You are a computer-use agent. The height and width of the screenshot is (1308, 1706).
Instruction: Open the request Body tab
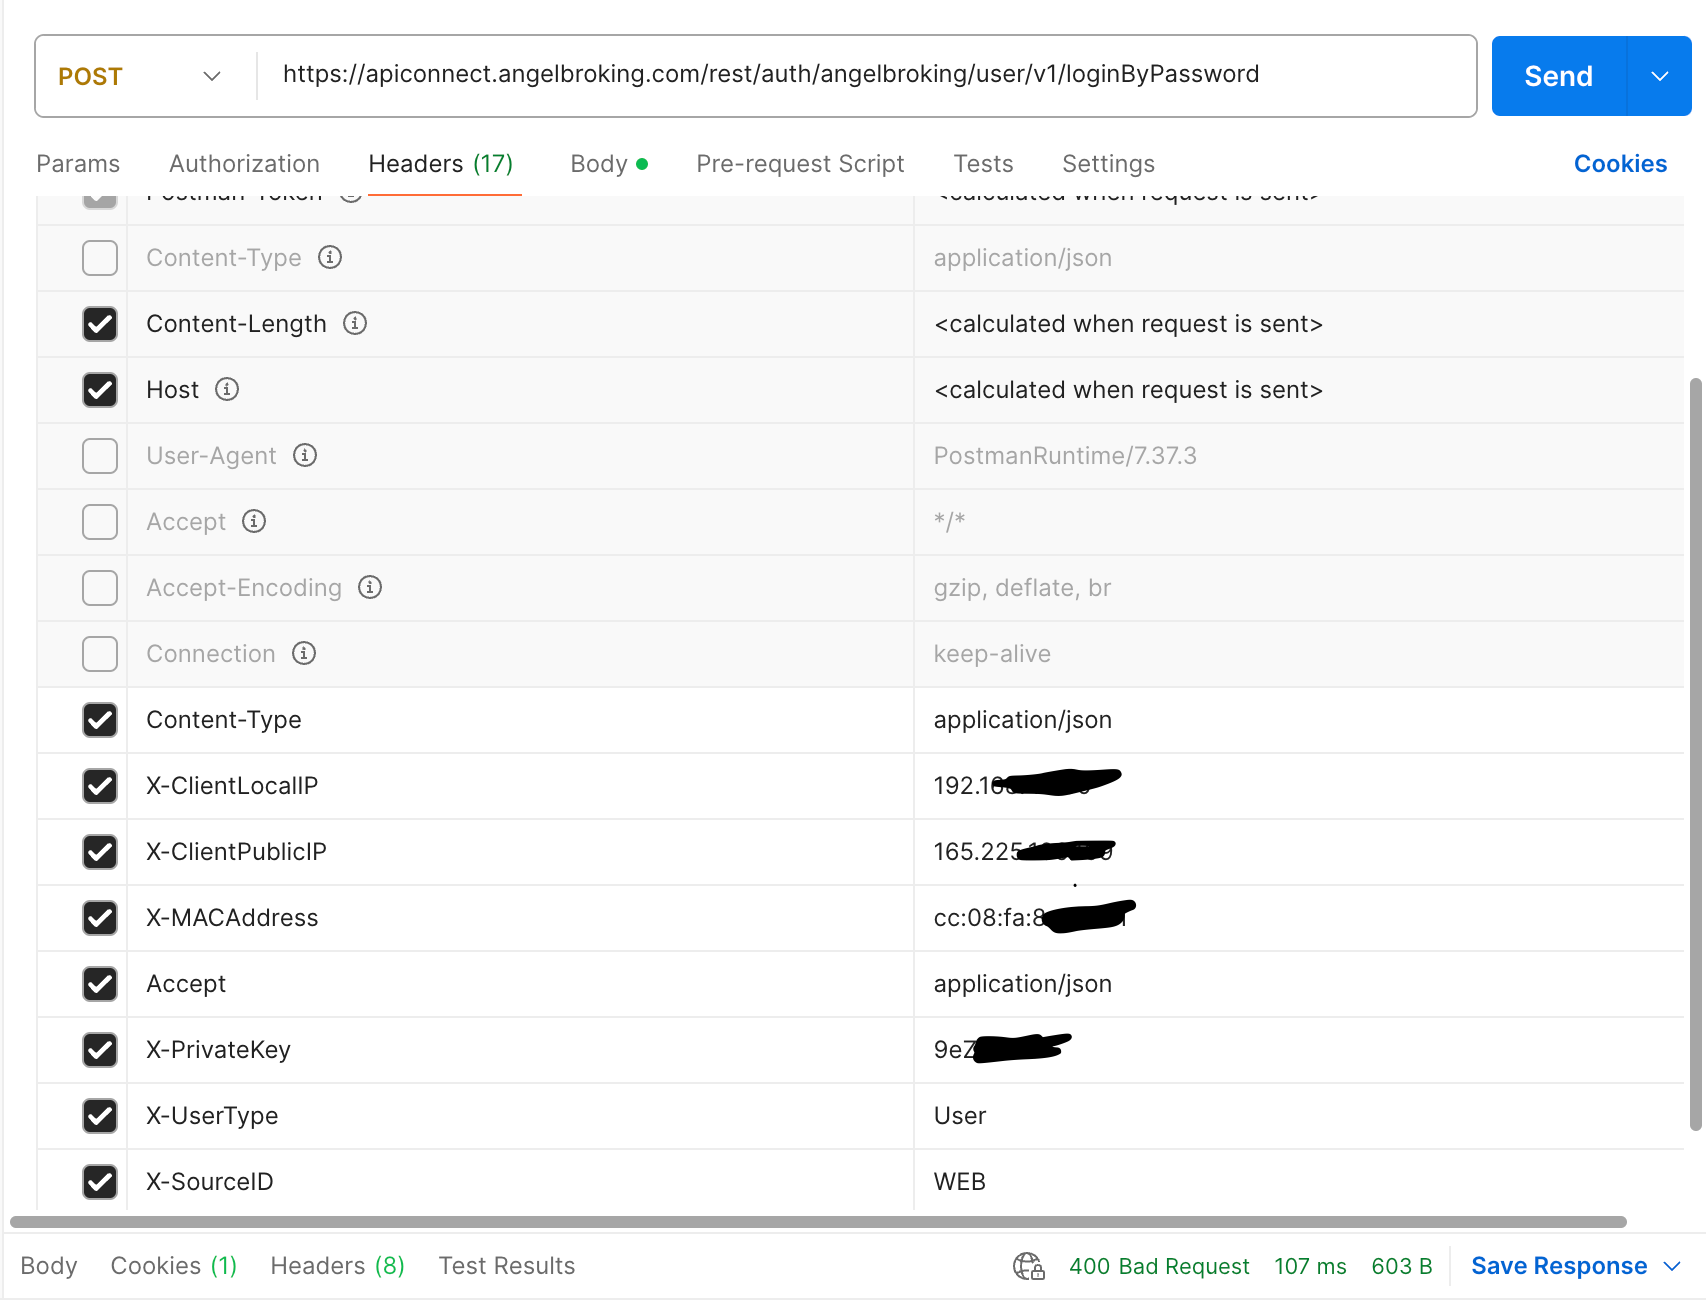click(x=608, y=164)
